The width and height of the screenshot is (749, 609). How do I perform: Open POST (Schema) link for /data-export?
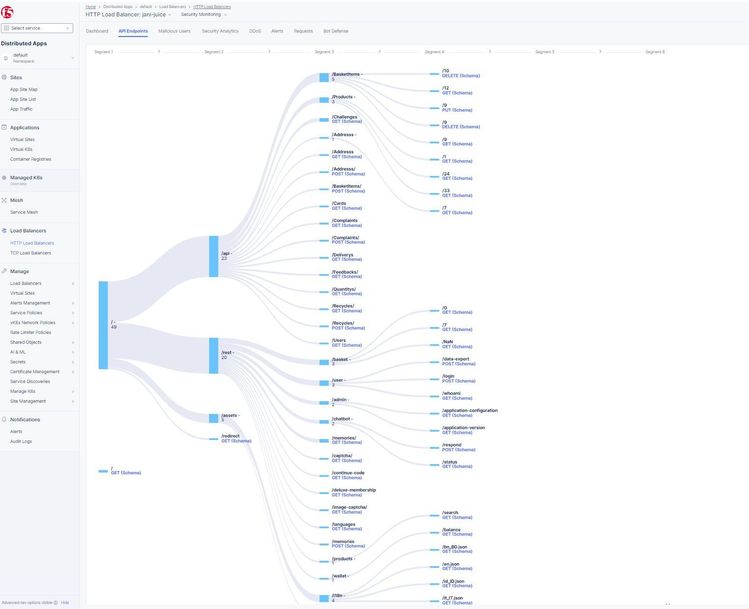pyautogui.click(x=459, y=364)
